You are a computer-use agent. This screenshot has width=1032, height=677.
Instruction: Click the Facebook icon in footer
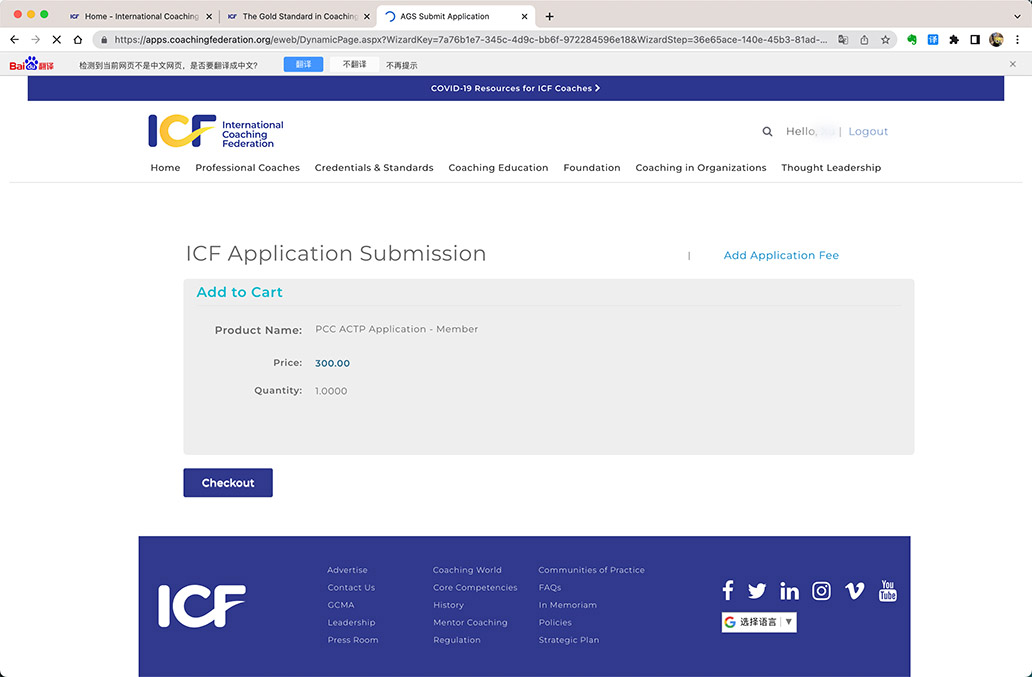728,591
